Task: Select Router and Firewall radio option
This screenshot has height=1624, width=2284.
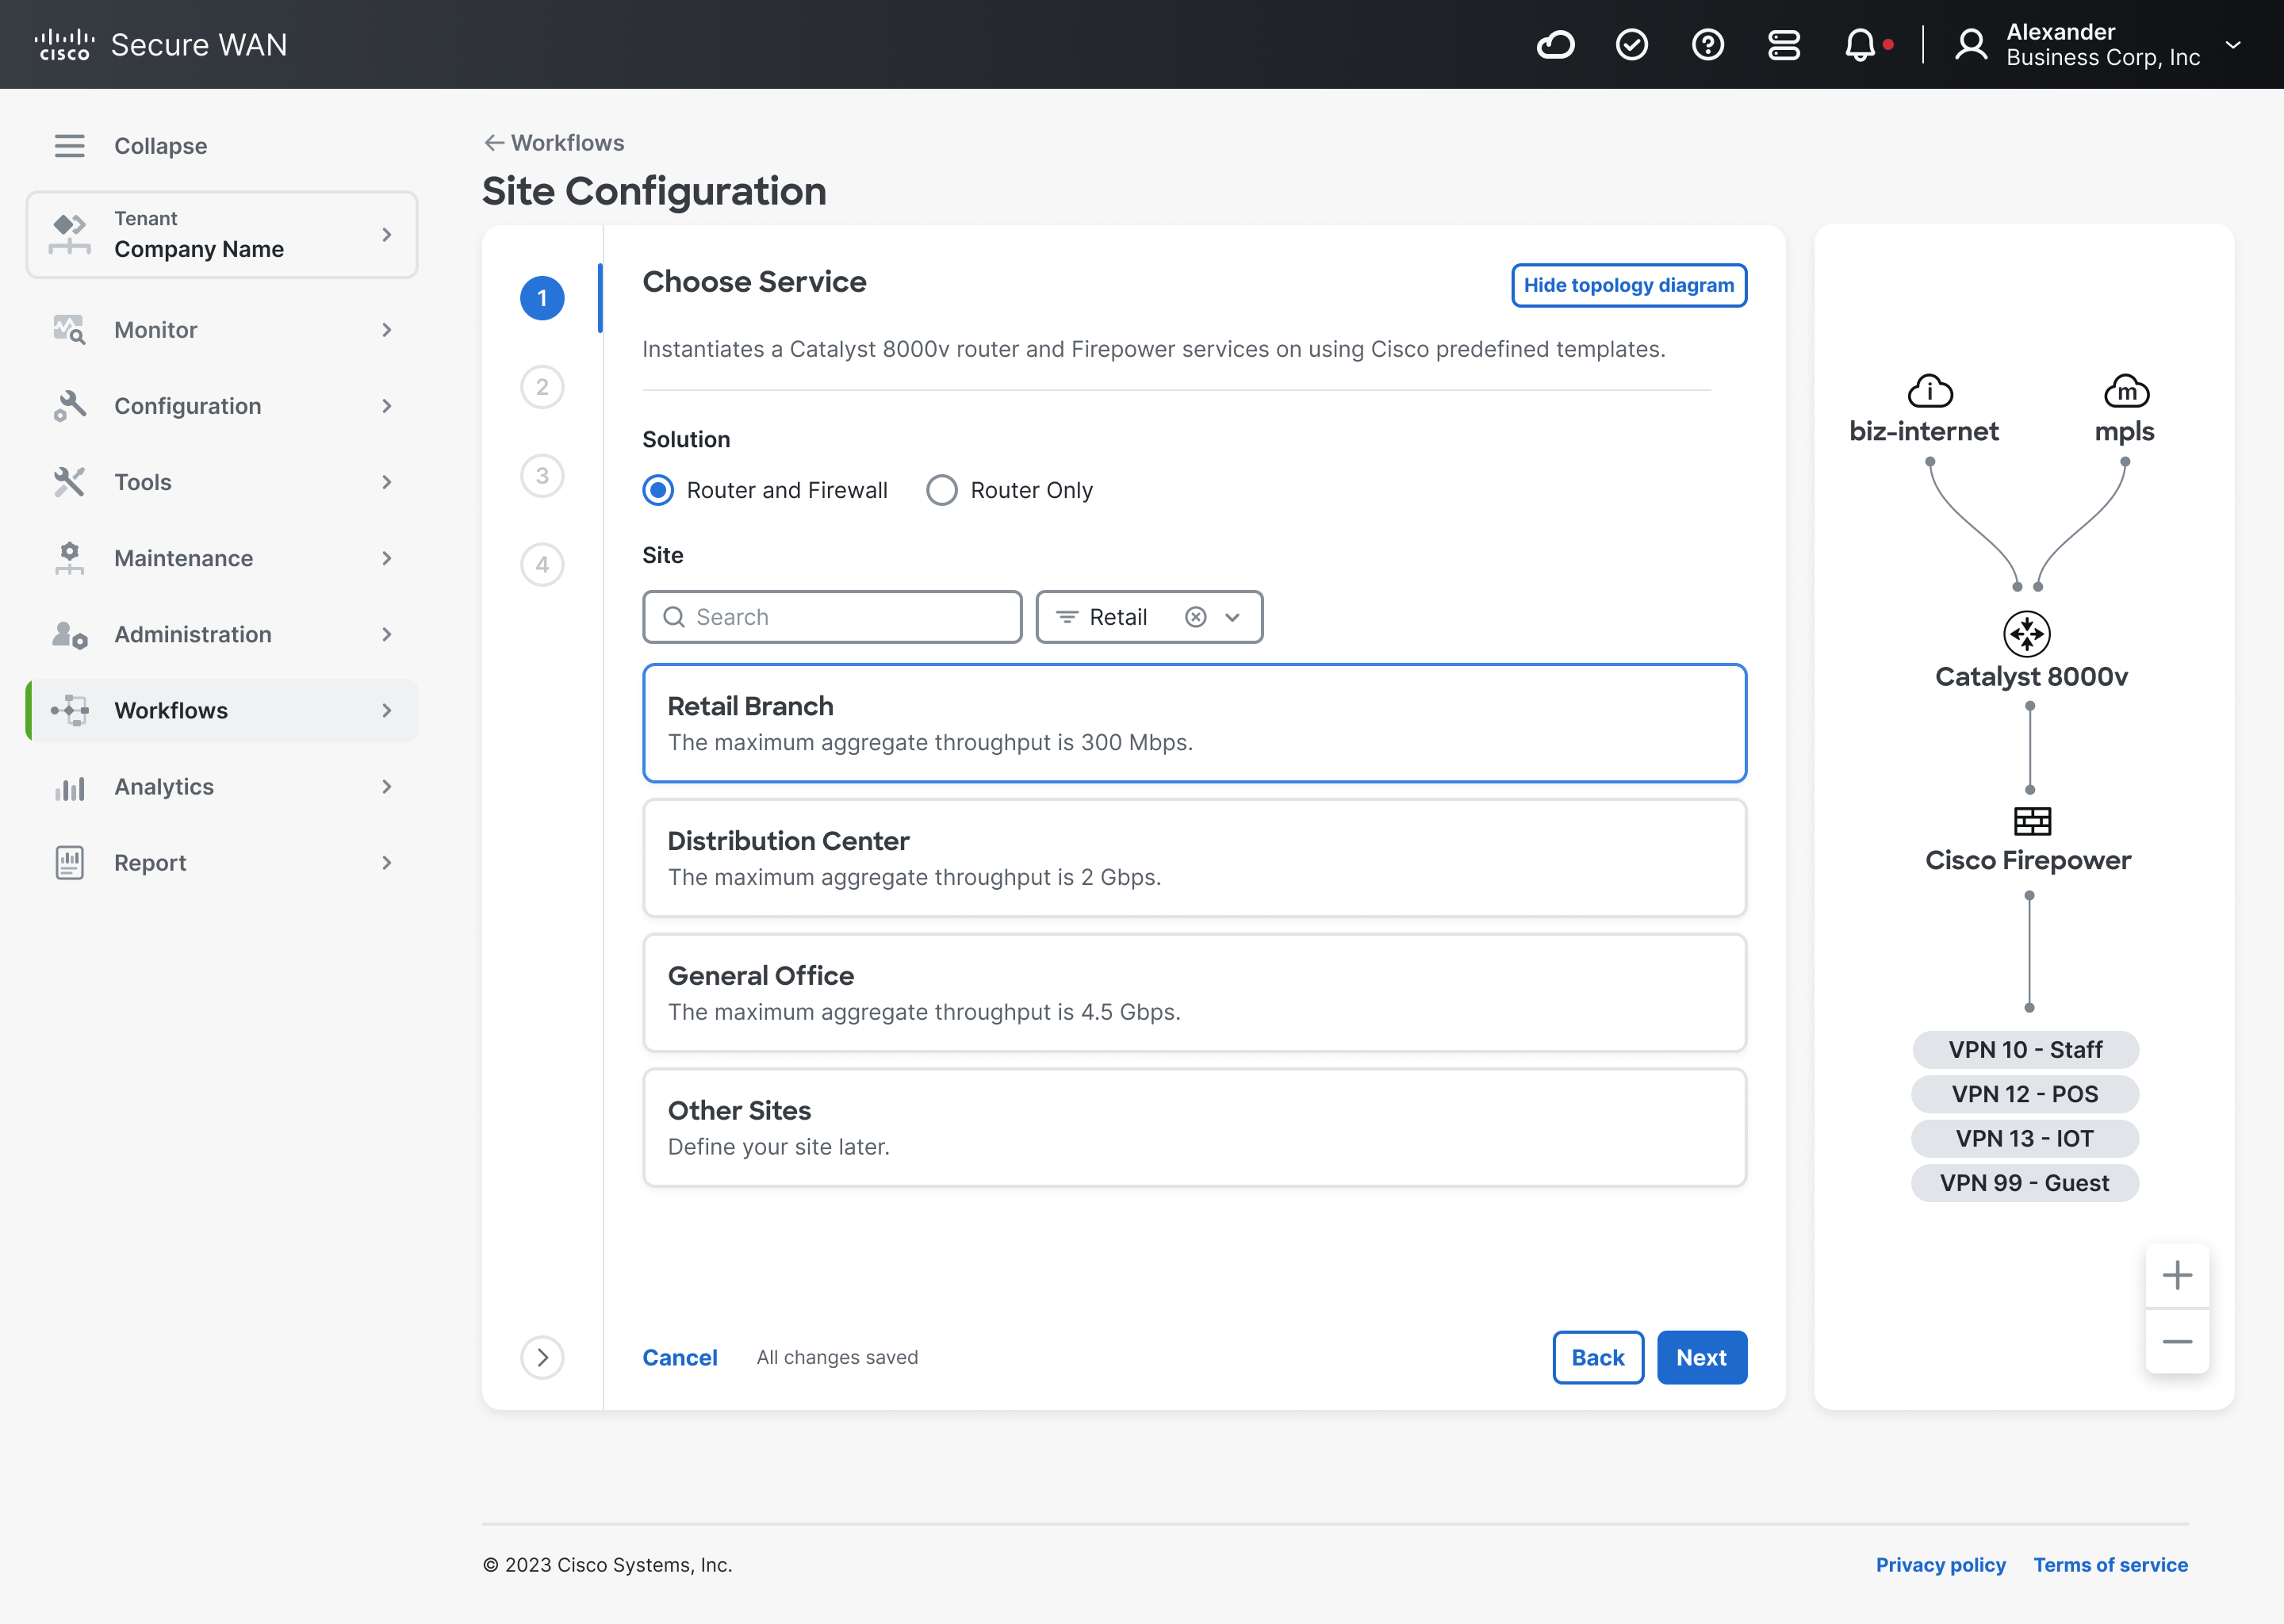Action: (x=657, y=490)
